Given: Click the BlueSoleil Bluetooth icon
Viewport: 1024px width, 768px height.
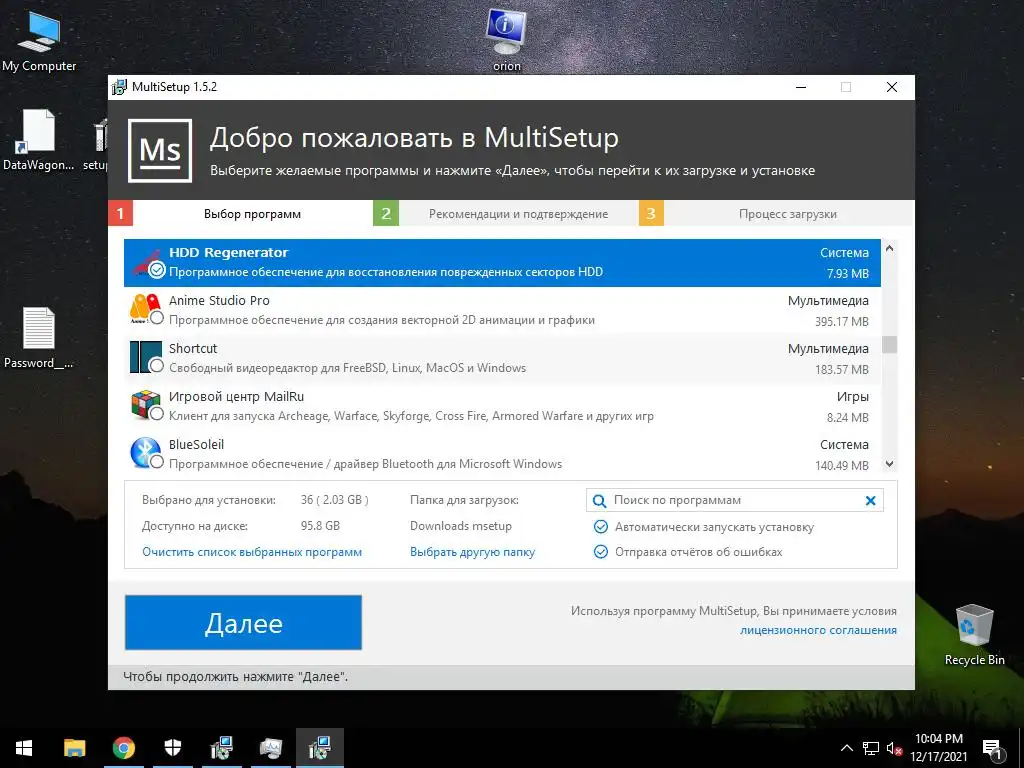Looking at the screenshot, I should (x=145, y=453).
